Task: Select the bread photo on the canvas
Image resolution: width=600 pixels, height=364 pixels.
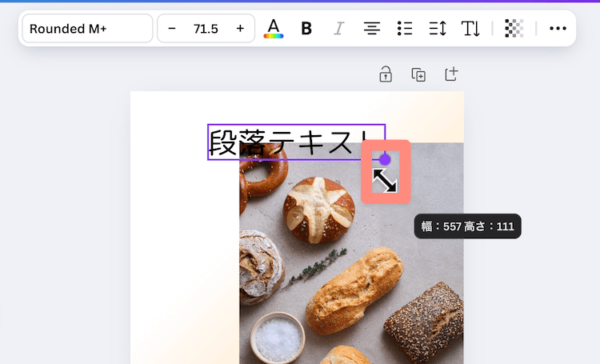Action: [x=351, y=253]
